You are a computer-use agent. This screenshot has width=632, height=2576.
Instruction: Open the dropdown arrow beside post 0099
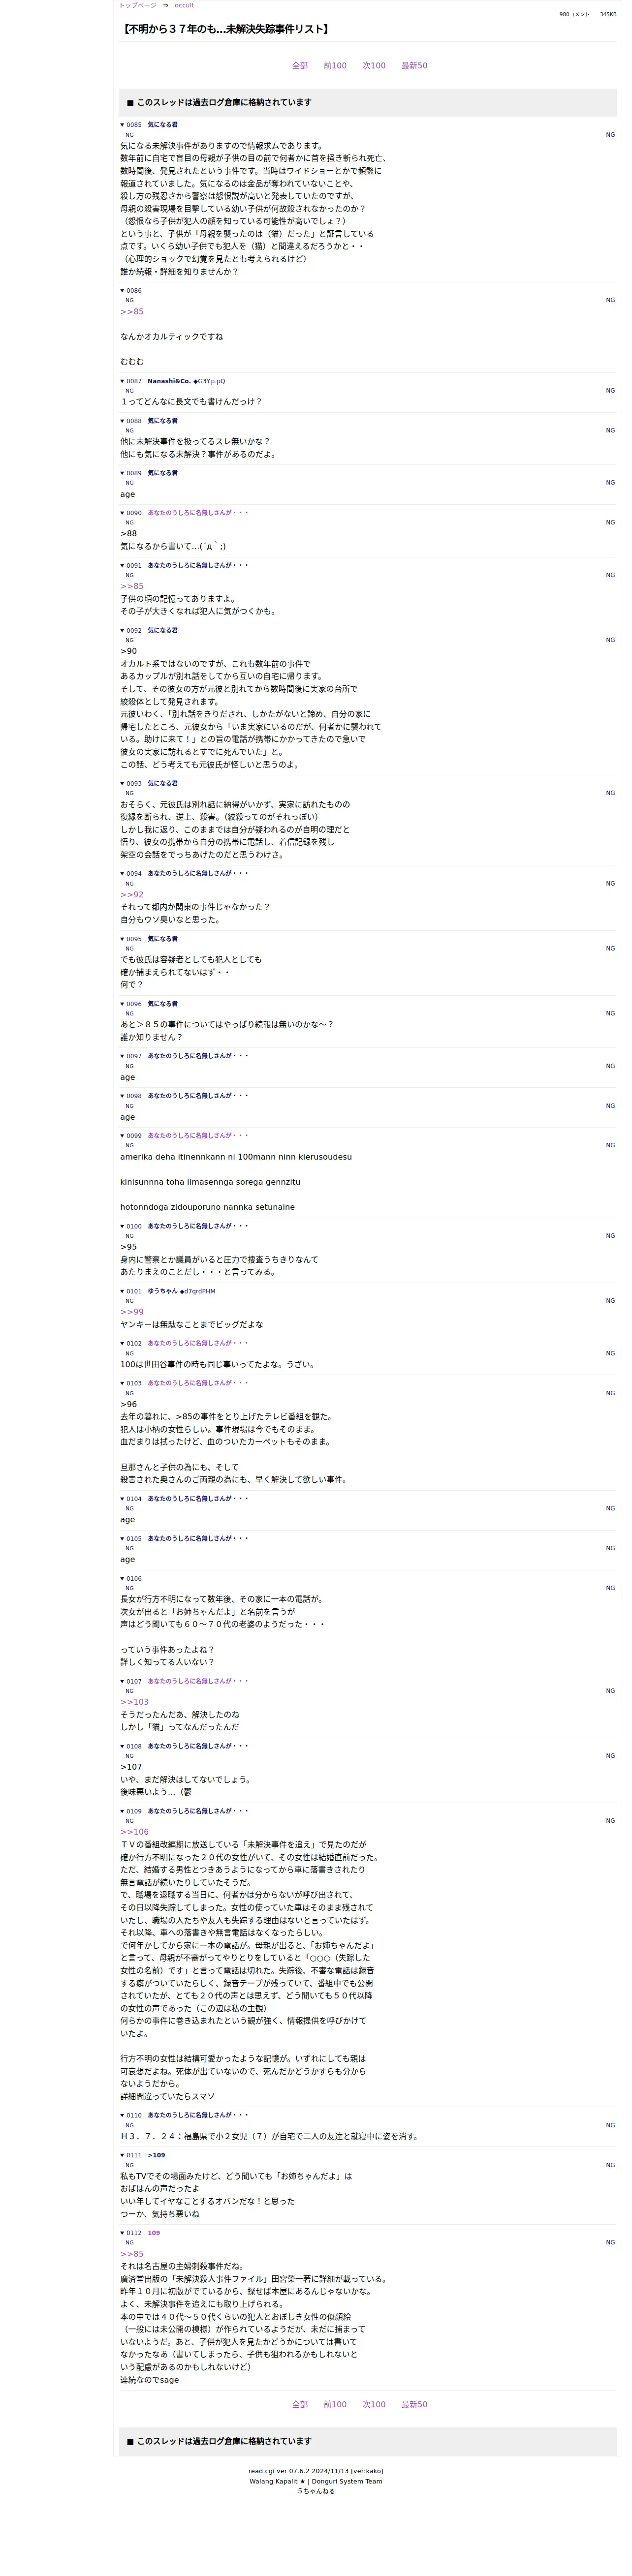[123, 1136]
